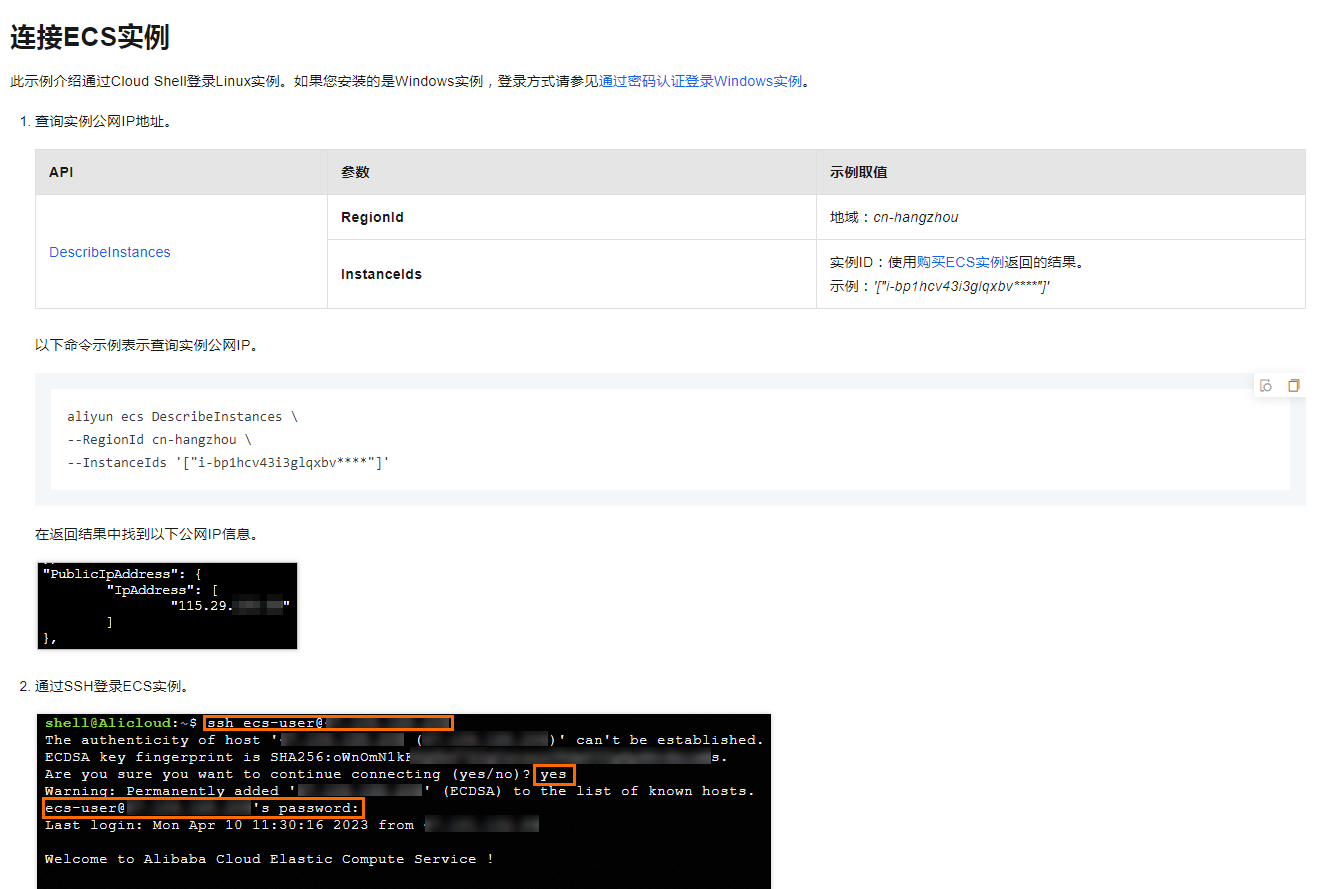The image size is (1324, 889).
Task: Click the code line '--RegionId cn-hangzhou \'
Action: 159,440
